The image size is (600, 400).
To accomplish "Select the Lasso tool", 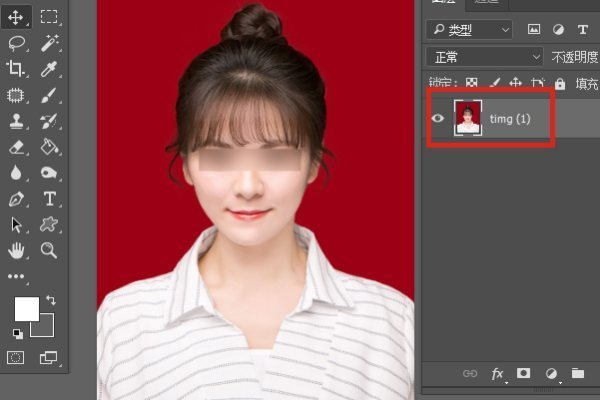I will (x=16, y=44).
